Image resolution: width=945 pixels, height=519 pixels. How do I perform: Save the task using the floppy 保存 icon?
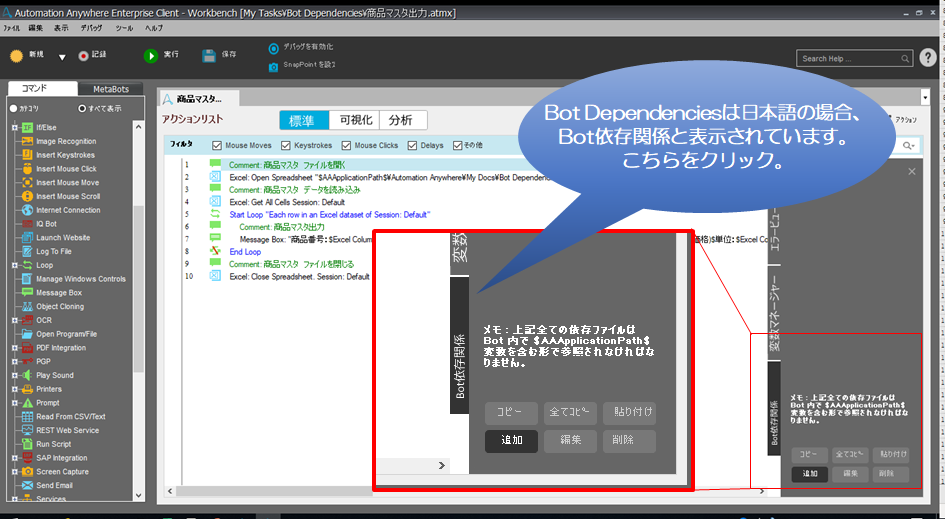tap(209, 55)
